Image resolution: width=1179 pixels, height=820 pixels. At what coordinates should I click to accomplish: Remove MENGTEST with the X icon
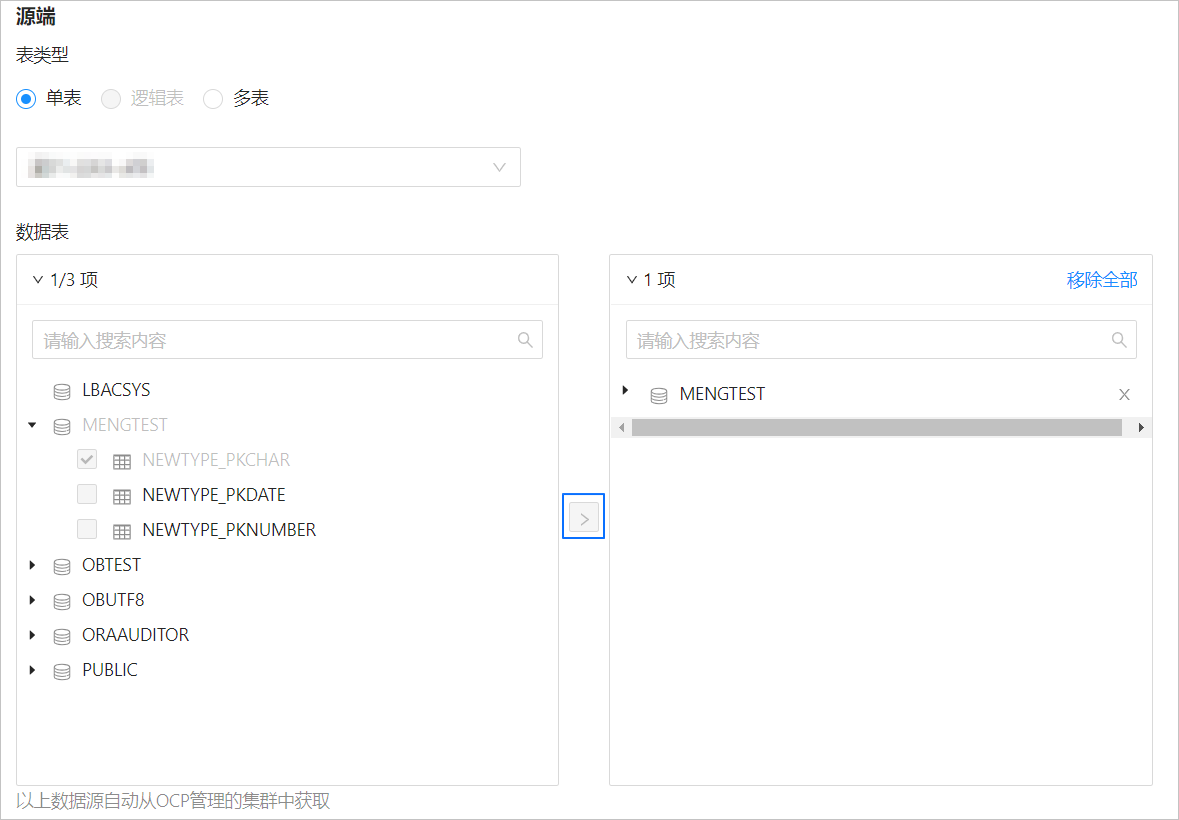coord(1124,395)
